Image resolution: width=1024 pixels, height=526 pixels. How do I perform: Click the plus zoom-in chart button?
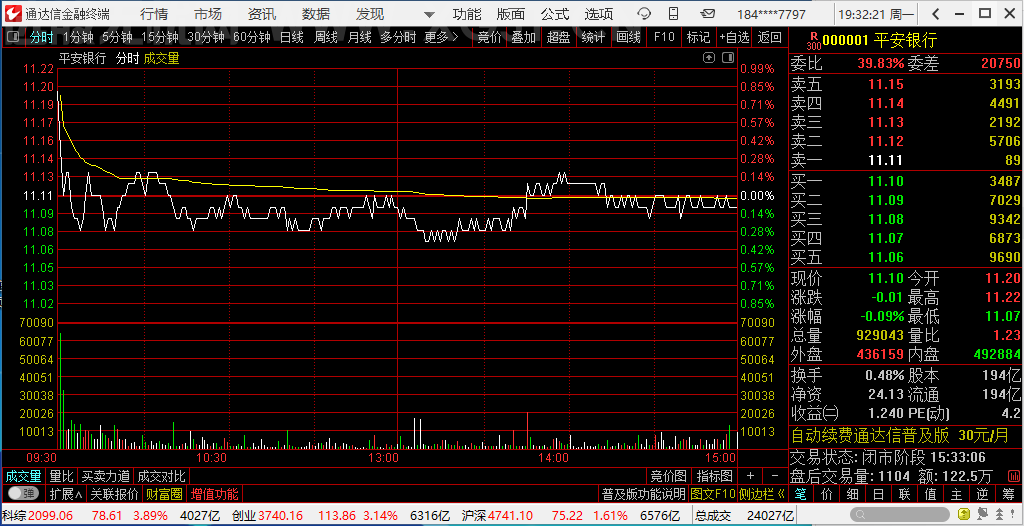(750, 476)
